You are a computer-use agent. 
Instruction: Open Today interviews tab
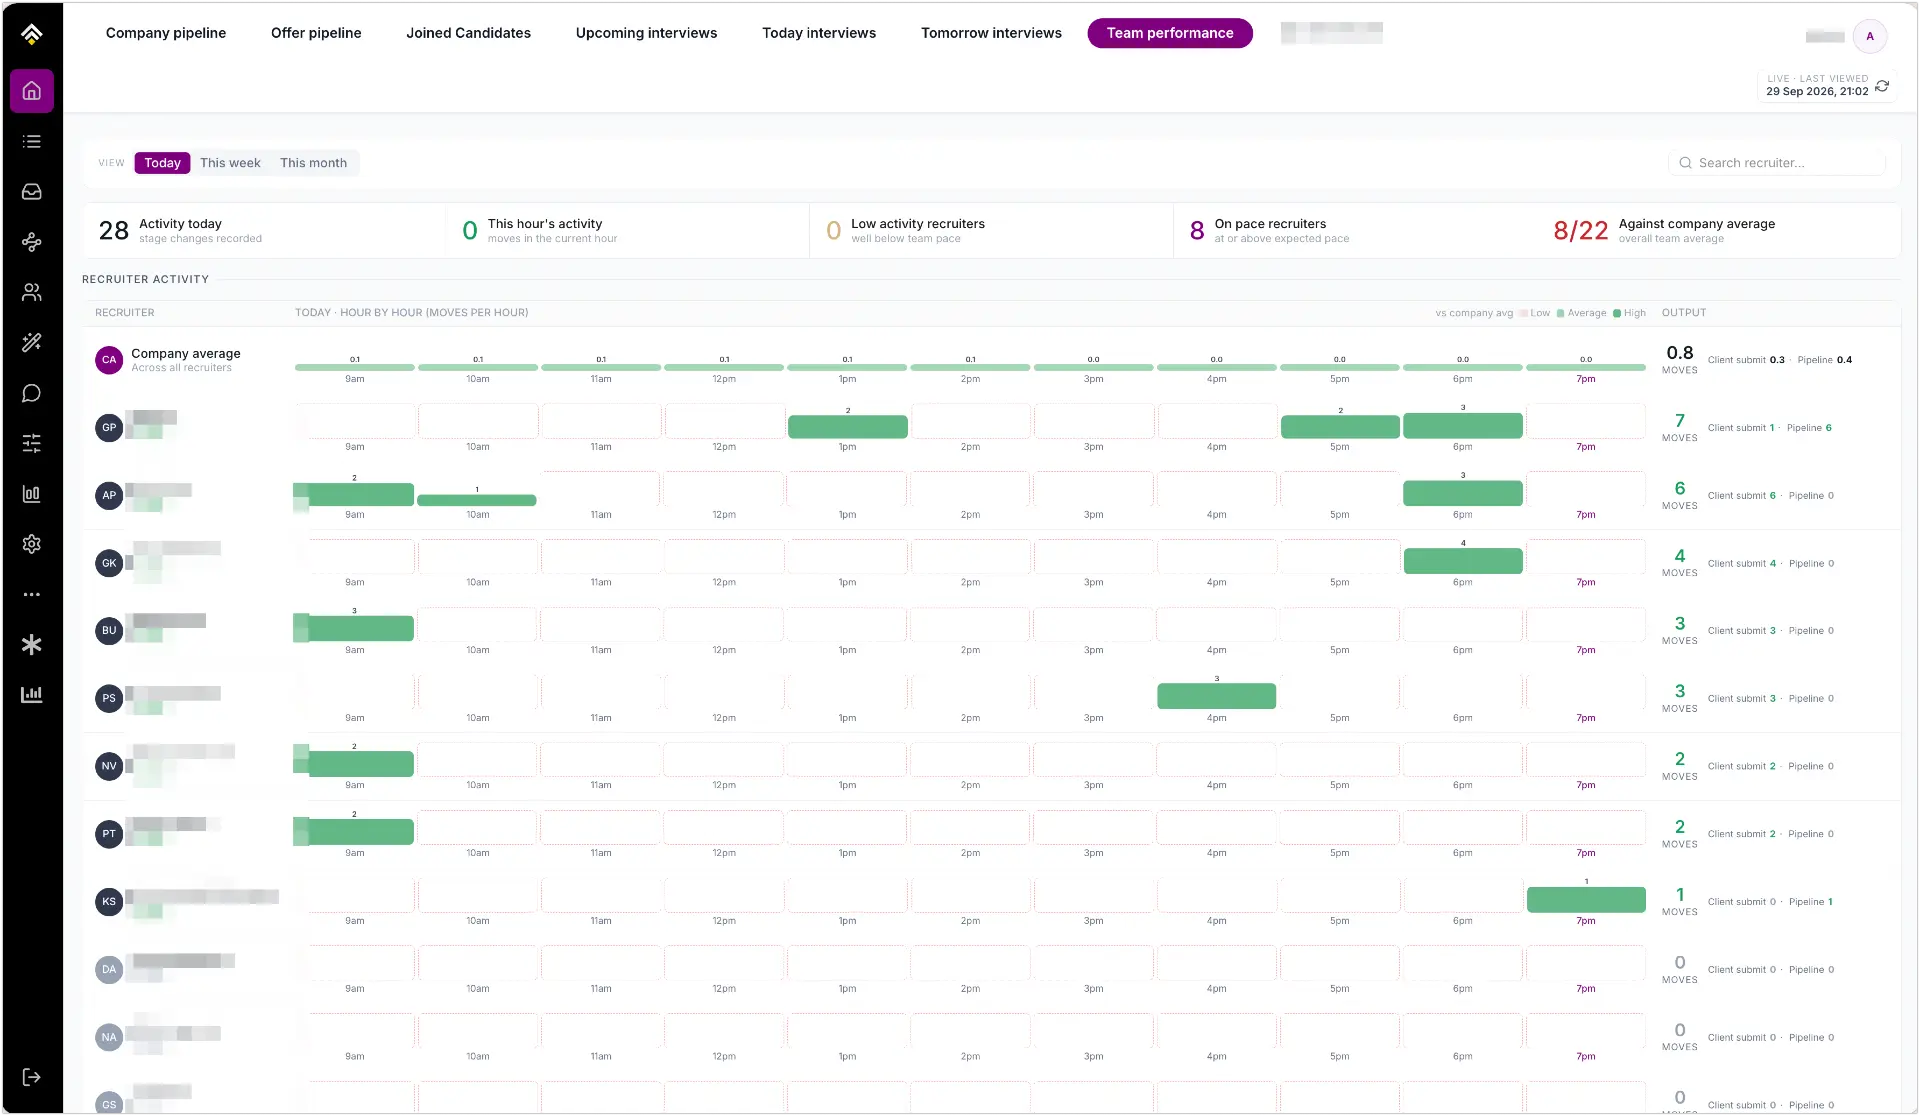819,33
